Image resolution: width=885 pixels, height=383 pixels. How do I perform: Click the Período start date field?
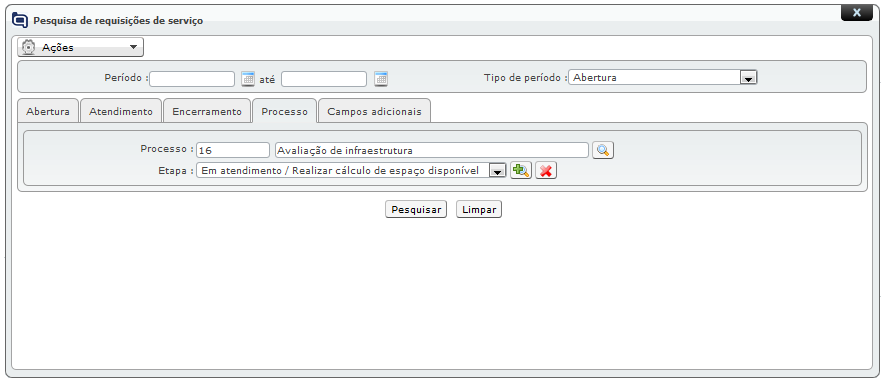[192, 78]
